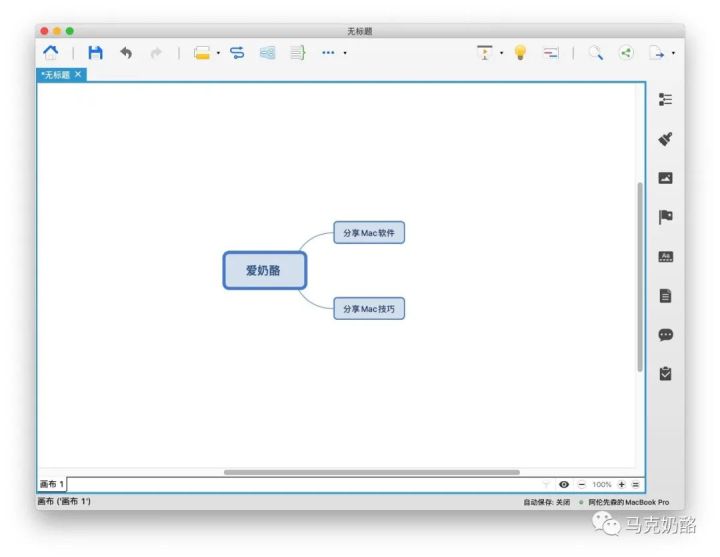
Task: Open the Gantt chart view
Action: click(551, 53)
